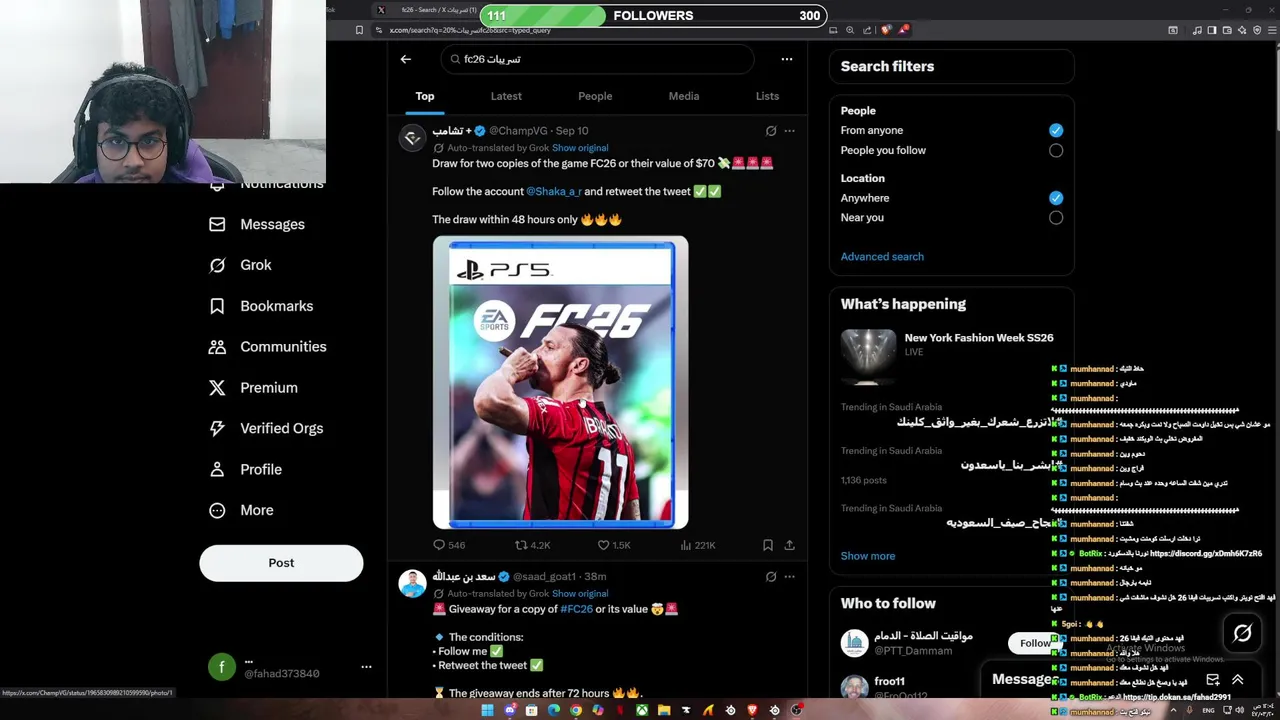The width and height of the screenshot is (1280, 720).
Task: Open Windows Start menu on taskbar
Action: [487, 710]
